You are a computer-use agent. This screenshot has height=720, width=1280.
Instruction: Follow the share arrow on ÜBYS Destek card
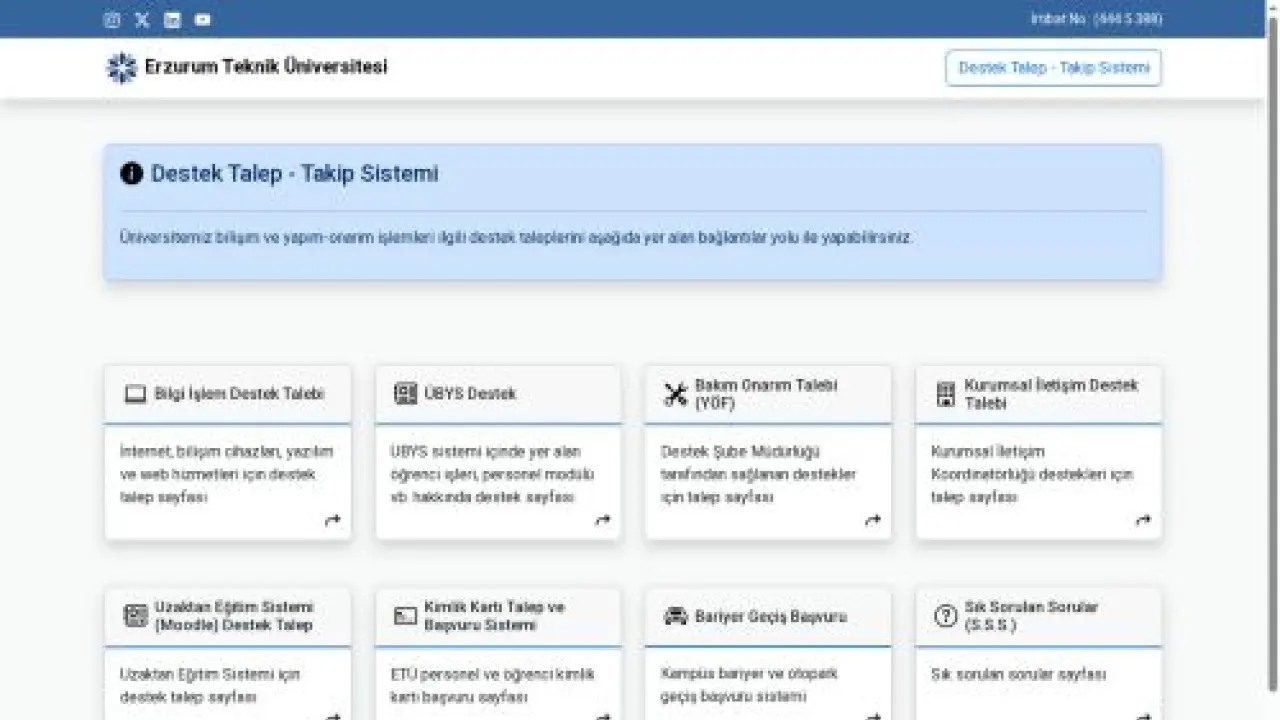click(x=603, y=520)
